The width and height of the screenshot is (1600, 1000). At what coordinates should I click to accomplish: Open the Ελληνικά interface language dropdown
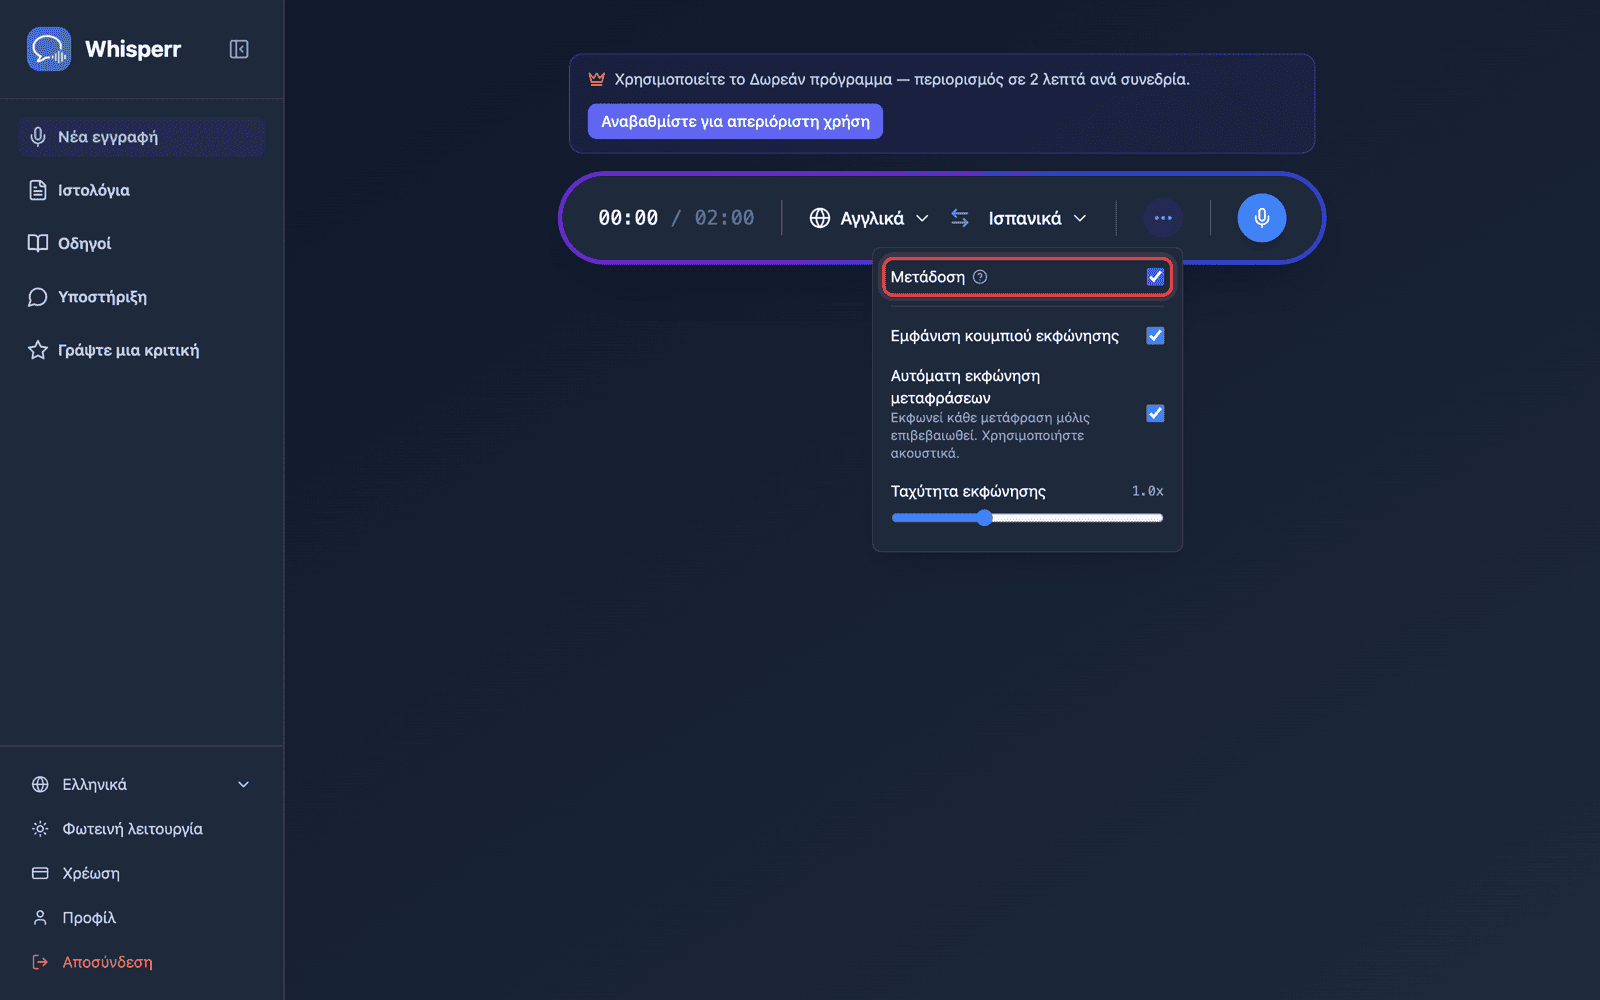tap(141, 785)
